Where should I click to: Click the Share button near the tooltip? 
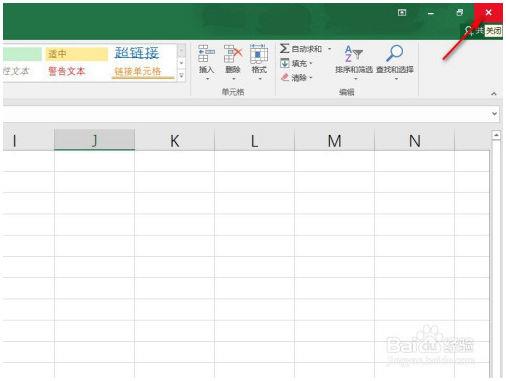pyautogui.click(x=474, y=31)
